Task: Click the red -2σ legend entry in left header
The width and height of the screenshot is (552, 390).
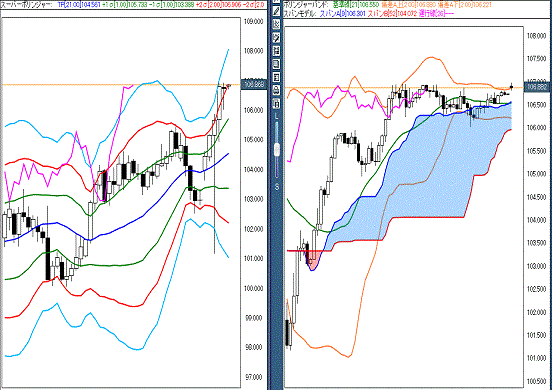Action: (x=253, y=5)
